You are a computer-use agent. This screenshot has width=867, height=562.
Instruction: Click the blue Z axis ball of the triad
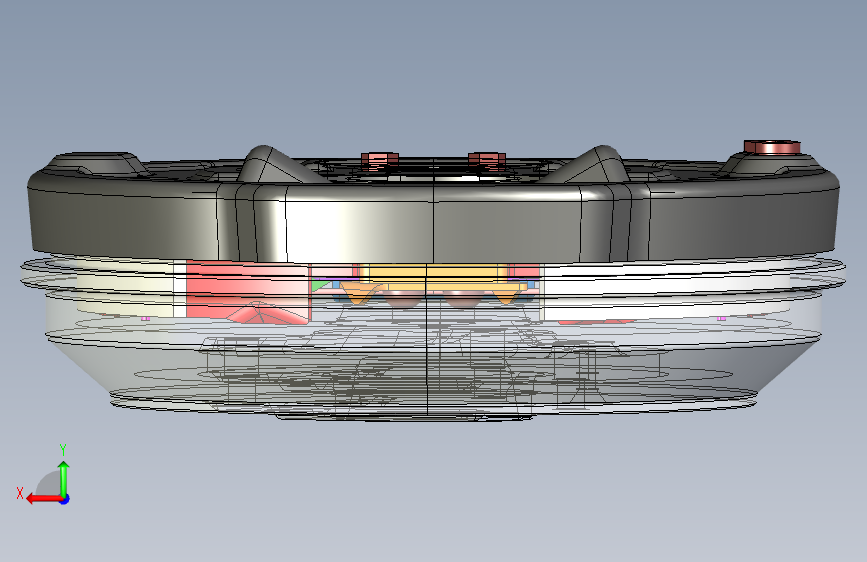pos(65,499)
